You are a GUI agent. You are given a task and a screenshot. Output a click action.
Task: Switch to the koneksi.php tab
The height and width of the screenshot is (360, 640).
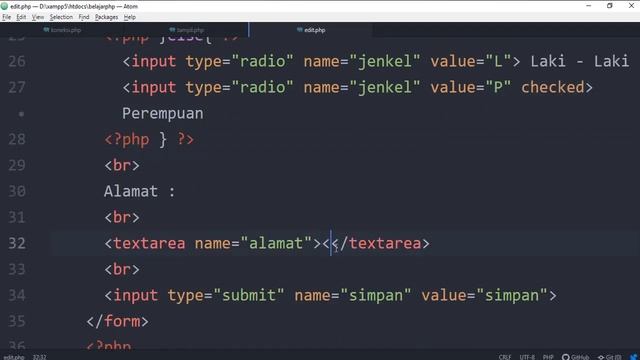[x=62, y=30]
